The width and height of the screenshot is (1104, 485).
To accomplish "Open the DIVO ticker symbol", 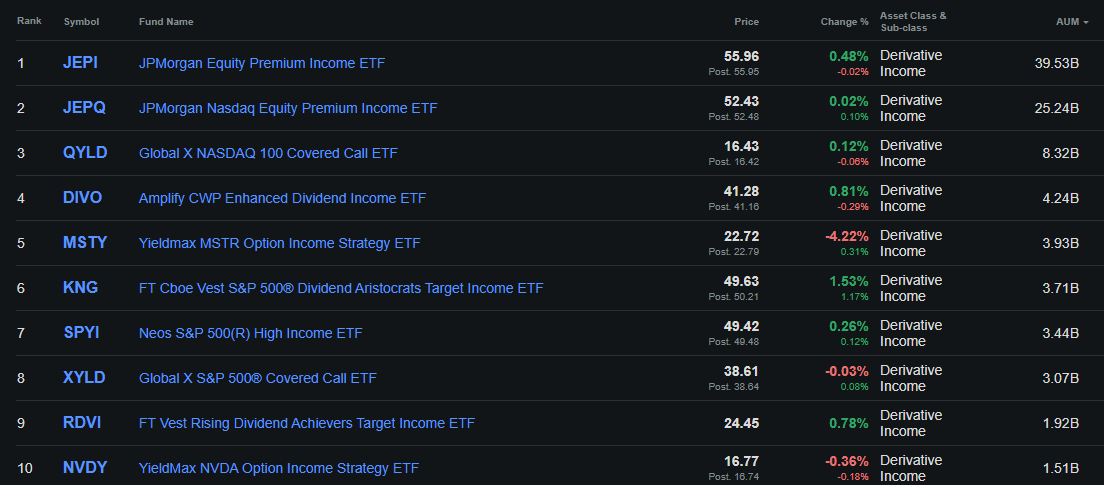I will [x=82, y=198].
